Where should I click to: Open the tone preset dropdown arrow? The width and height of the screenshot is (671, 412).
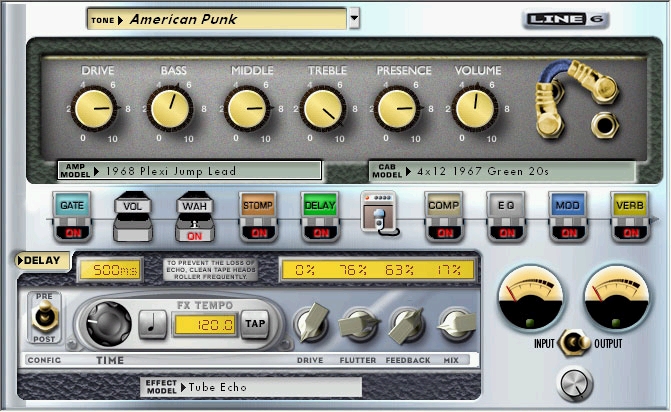tap(354, 18)
